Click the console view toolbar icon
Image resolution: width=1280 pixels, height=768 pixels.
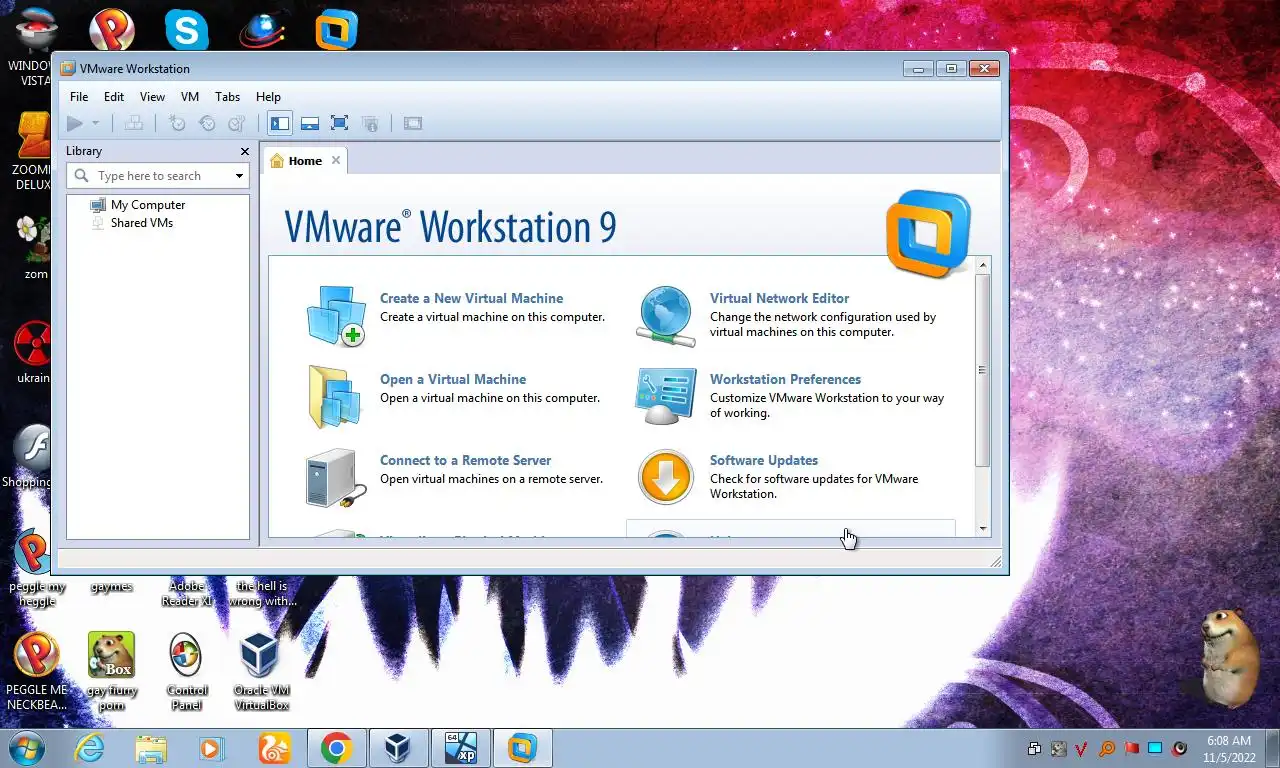point(413,123)
